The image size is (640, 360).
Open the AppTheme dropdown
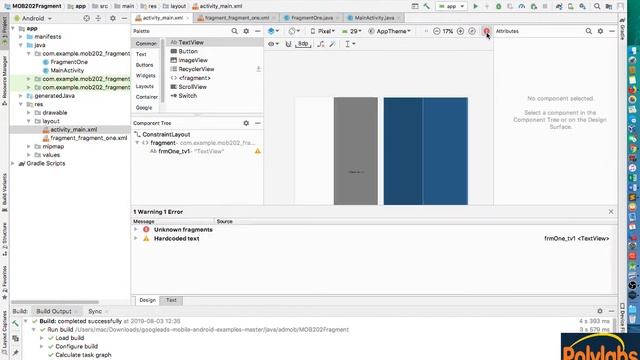[389, 31]
